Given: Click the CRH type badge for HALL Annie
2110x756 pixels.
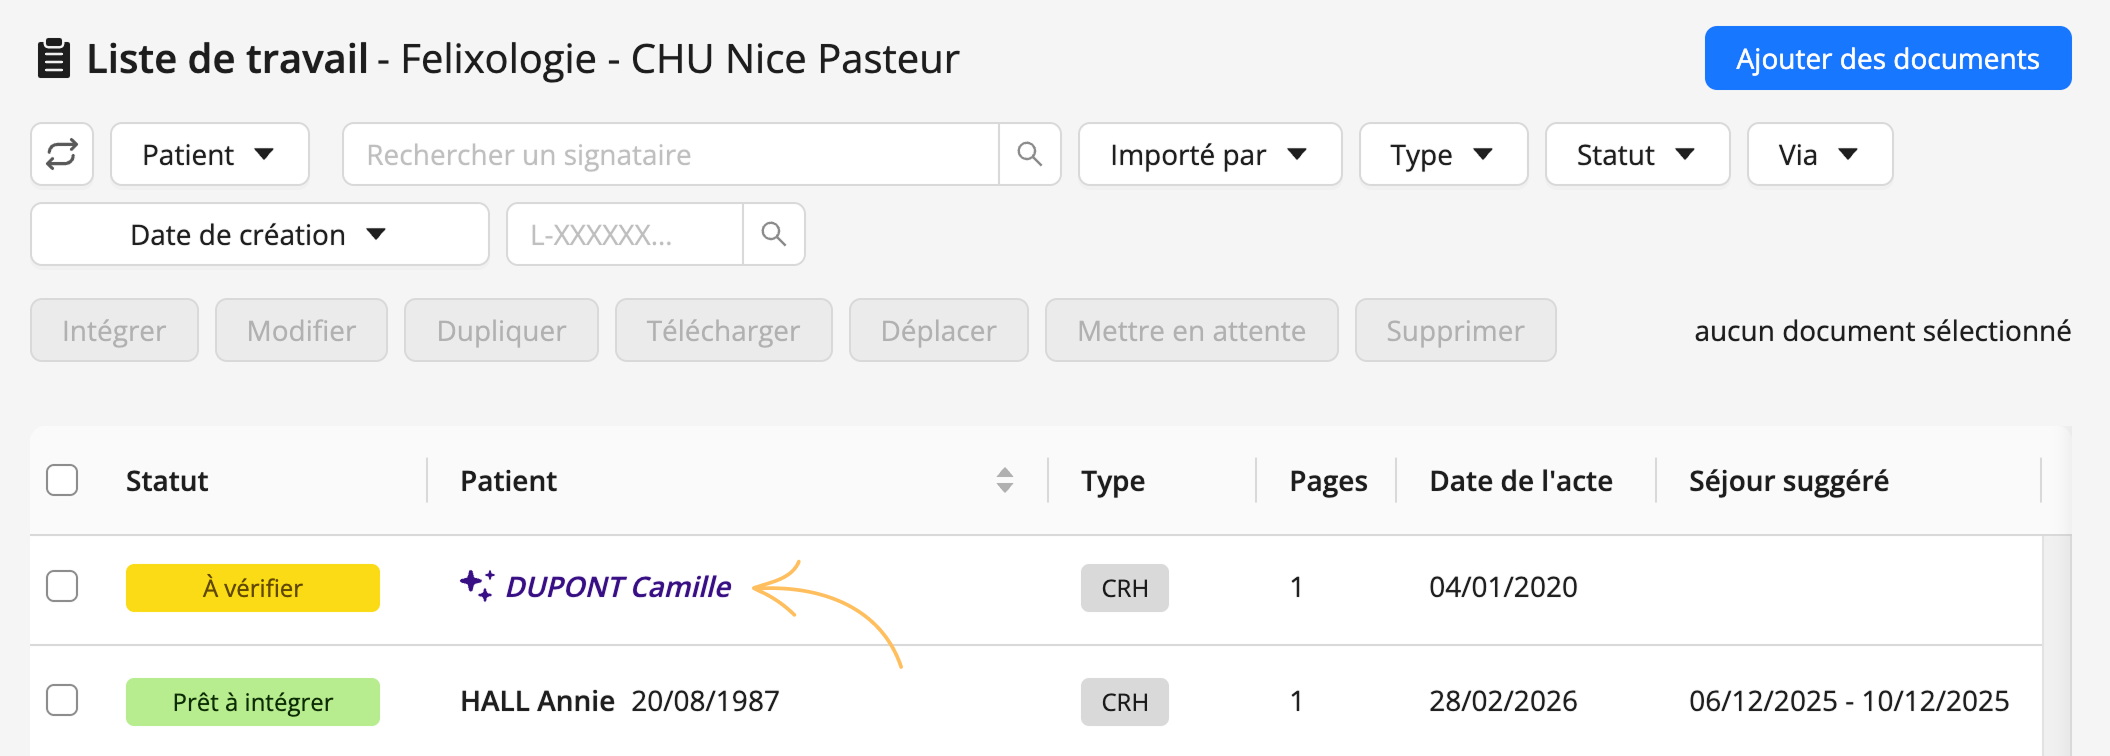Looking at the screenshot, I should click(1124, 702).
